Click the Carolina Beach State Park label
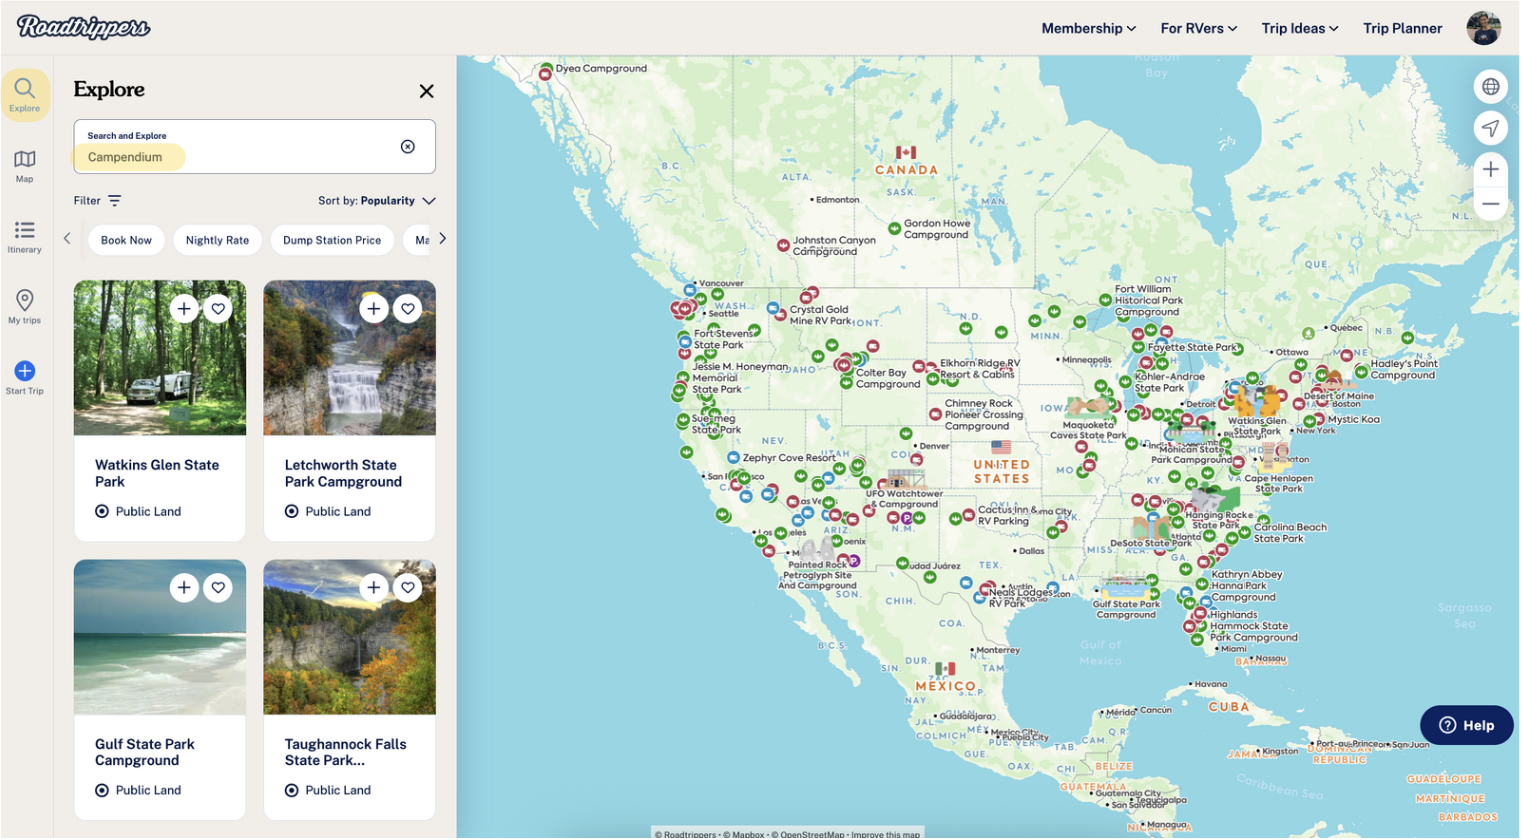The width and height of the screenshot is (1522, 840). [1290, 533]
